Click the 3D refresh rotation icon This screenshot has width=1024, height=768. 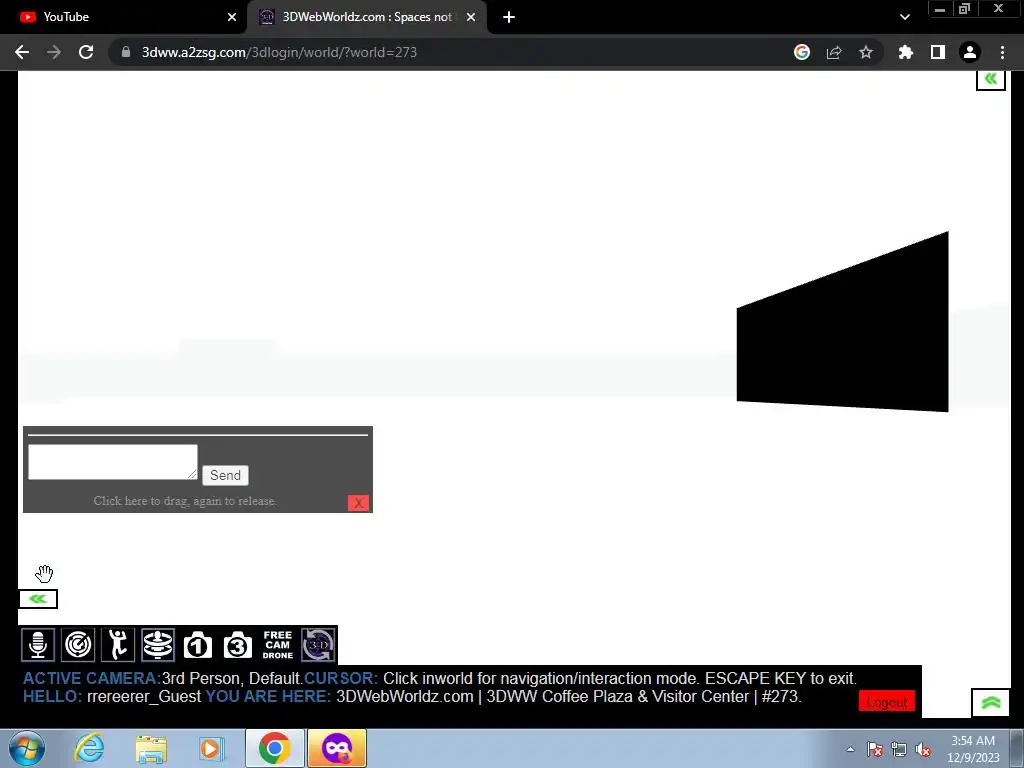pos(318,645)
